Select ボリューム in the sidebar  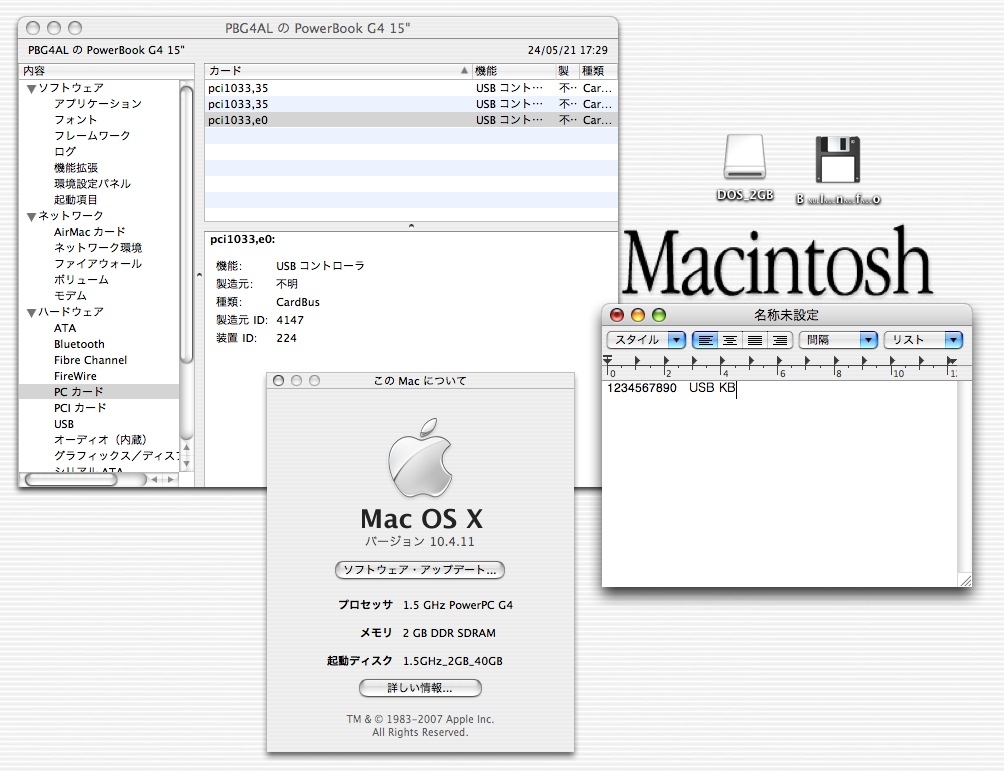tap(81, 280)
